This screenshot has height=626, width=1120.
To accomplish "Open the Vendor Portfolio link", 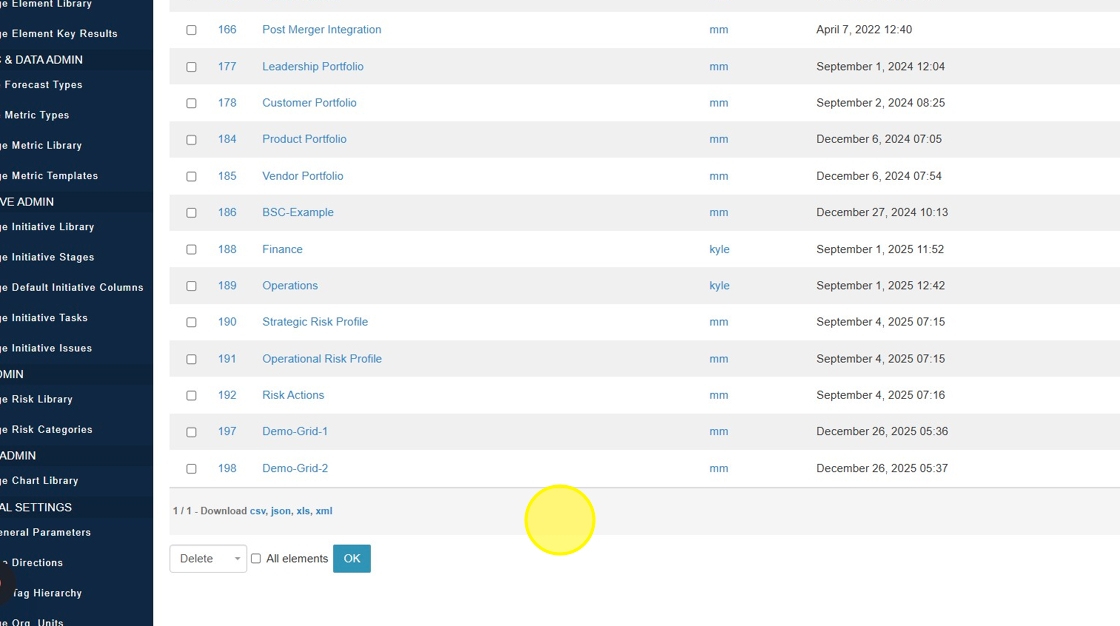I will tap(302, 176).
